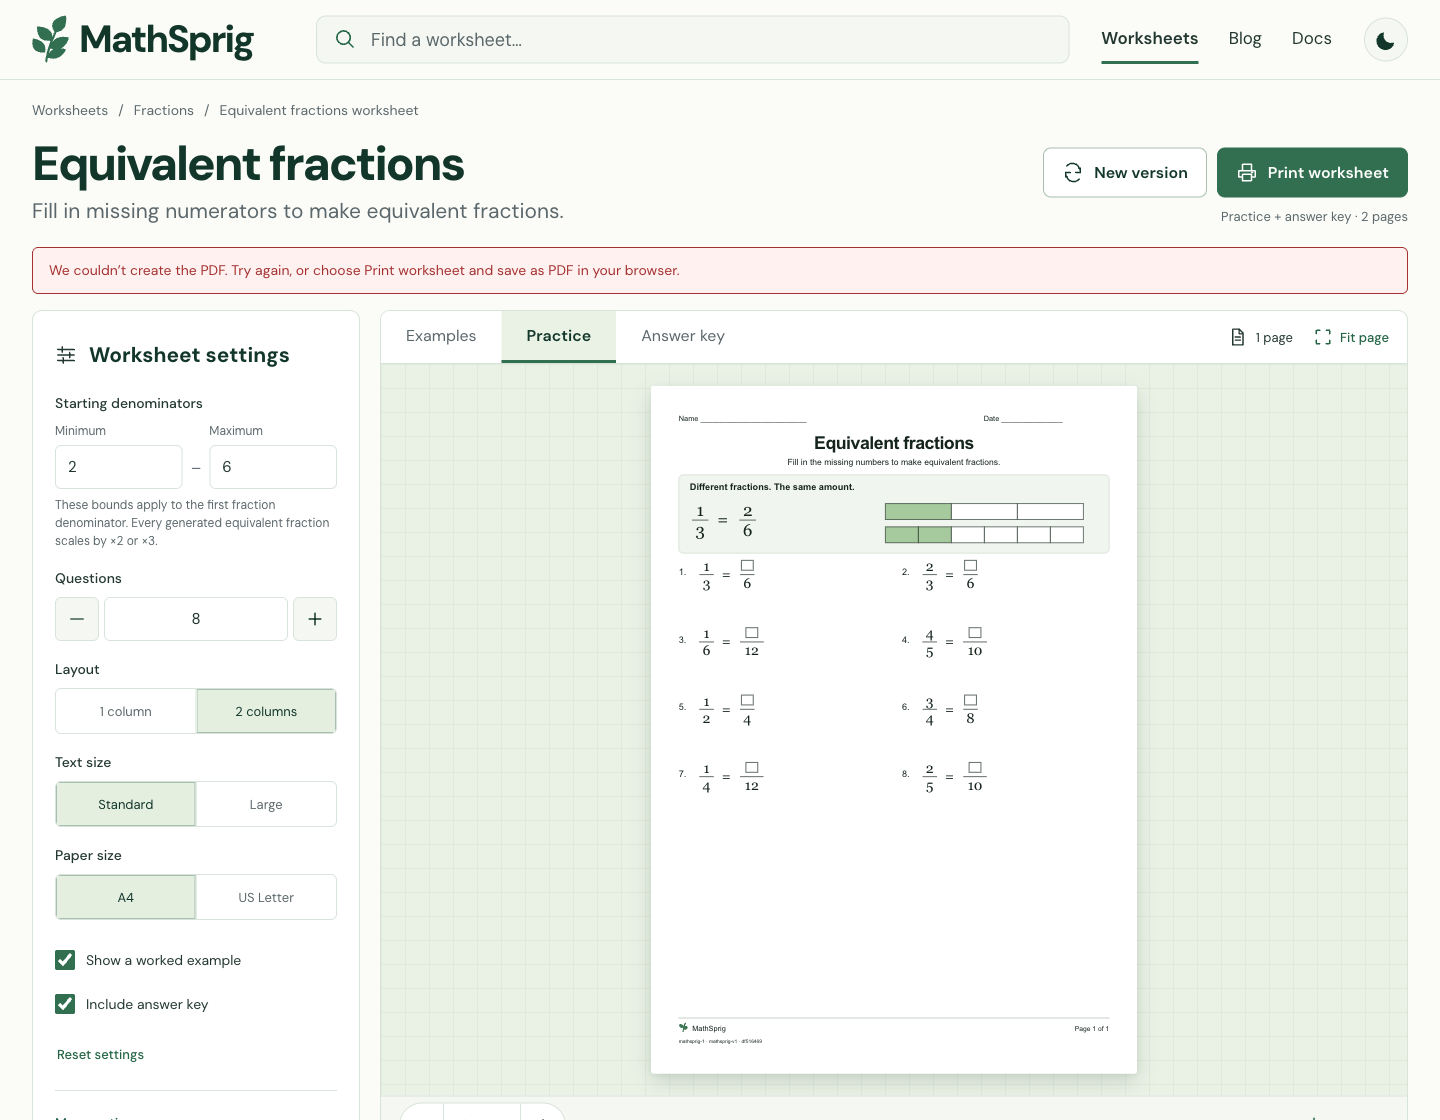
Task: Click the search magnifier icon
Action: pyautogui.click(x=345, y=39)
